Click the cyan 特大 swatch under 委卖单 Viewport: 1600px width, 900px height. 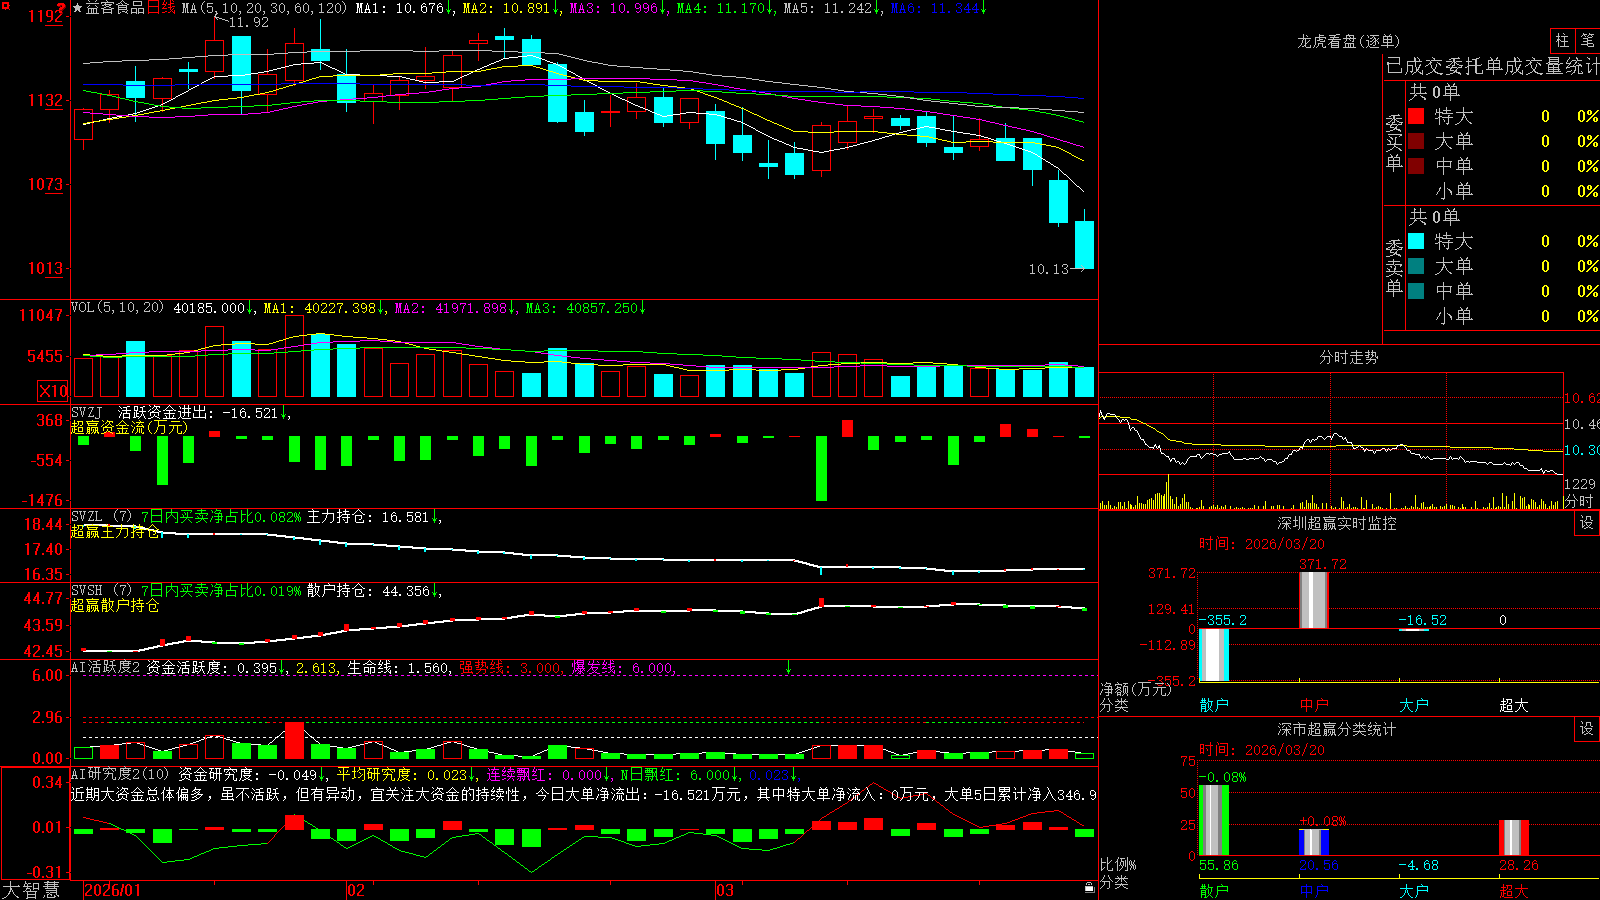[x=1416, y=241]
